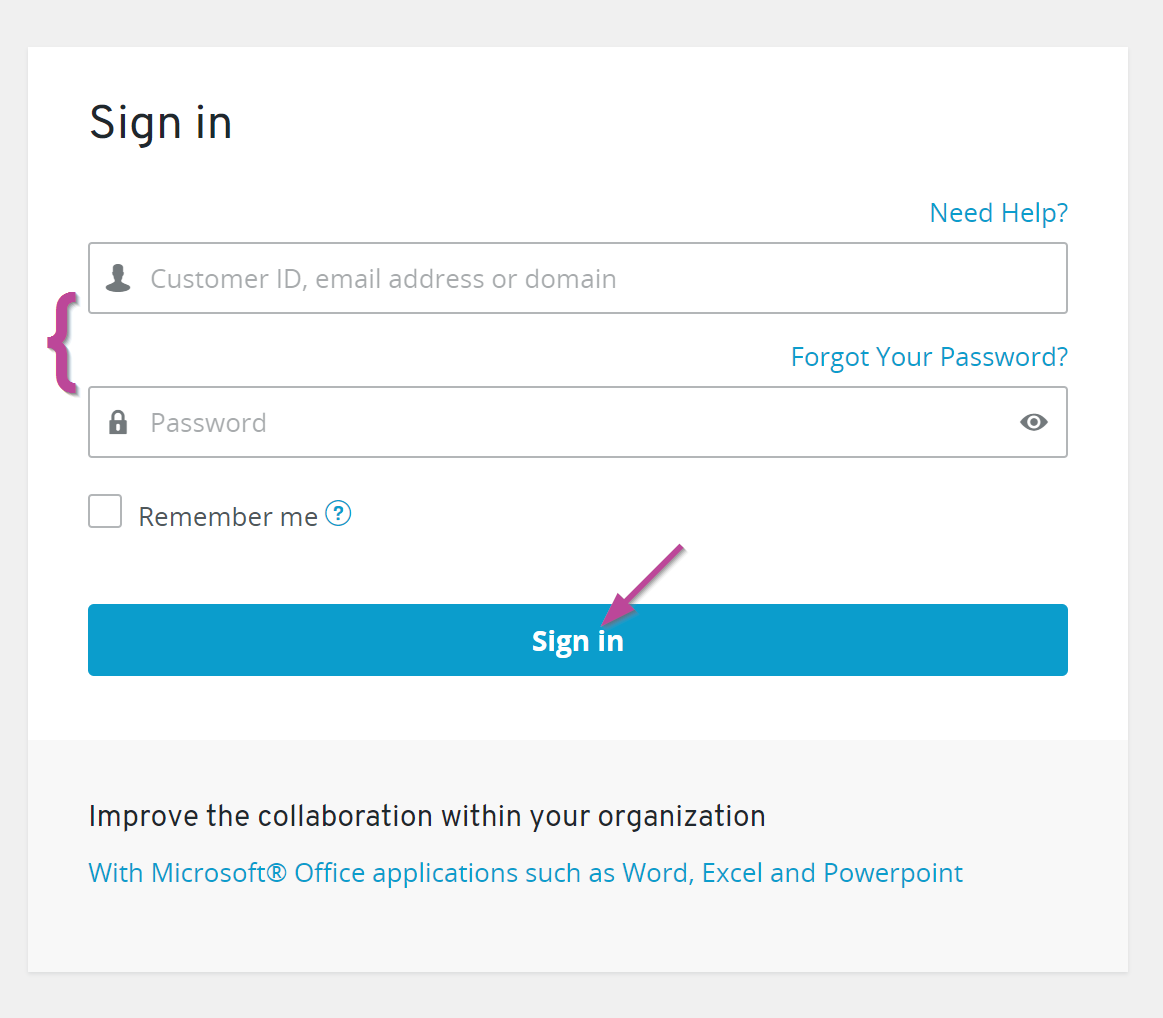
Task: Open the Remember me help question mark
Action: click(339, 514)
